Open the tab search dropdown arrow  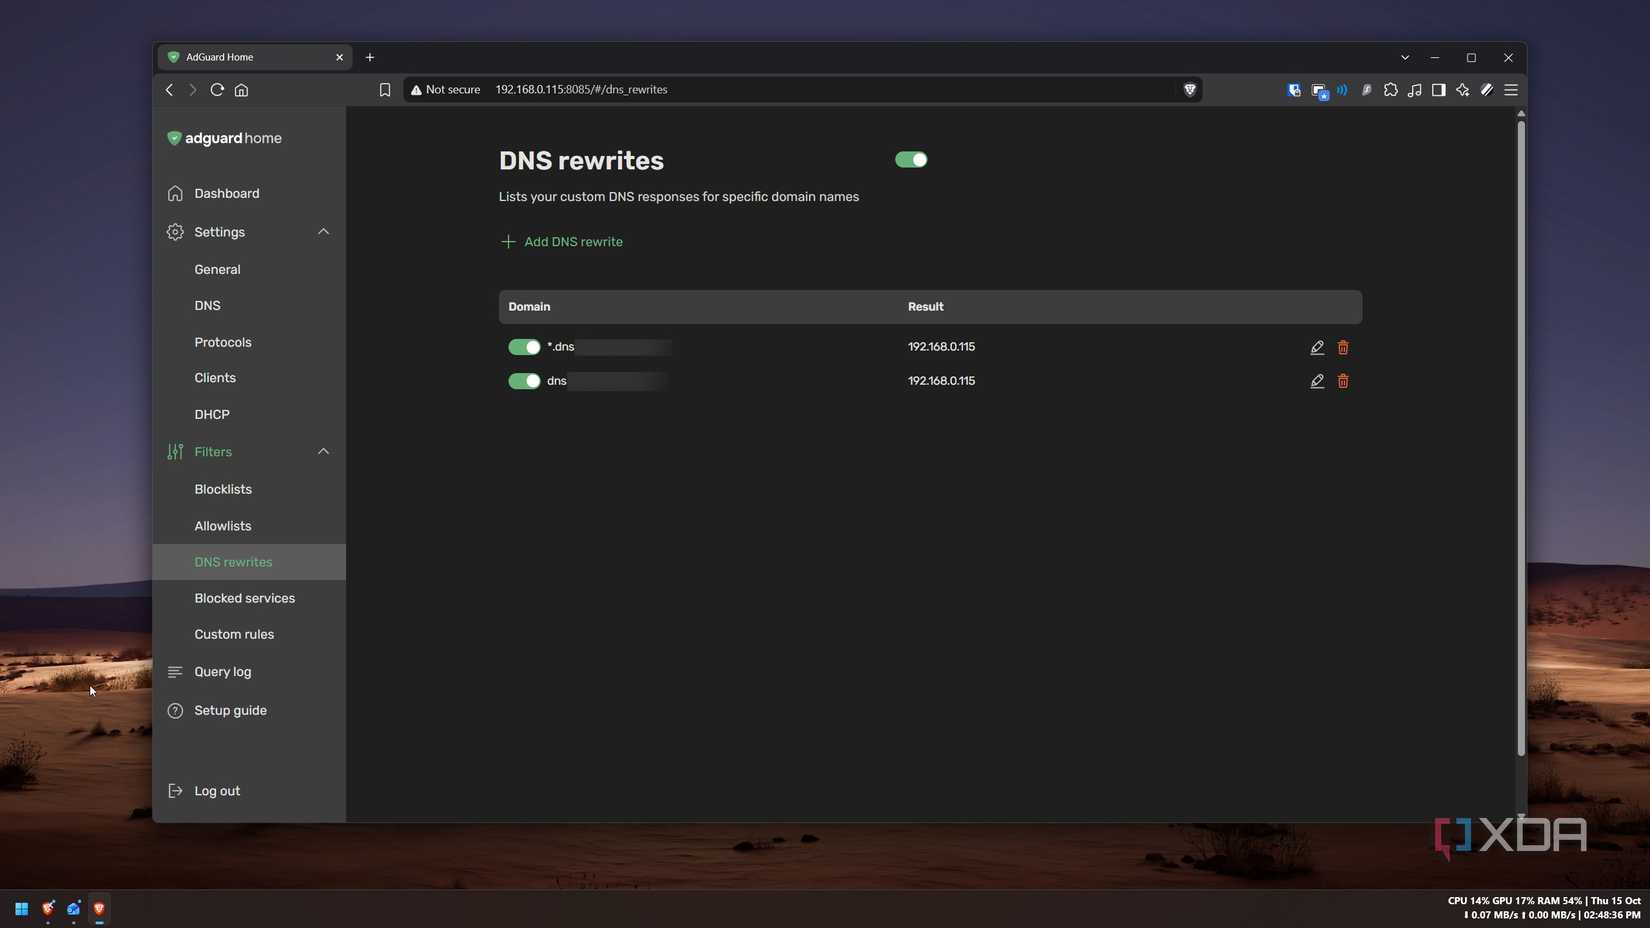tap(1405, 58)
